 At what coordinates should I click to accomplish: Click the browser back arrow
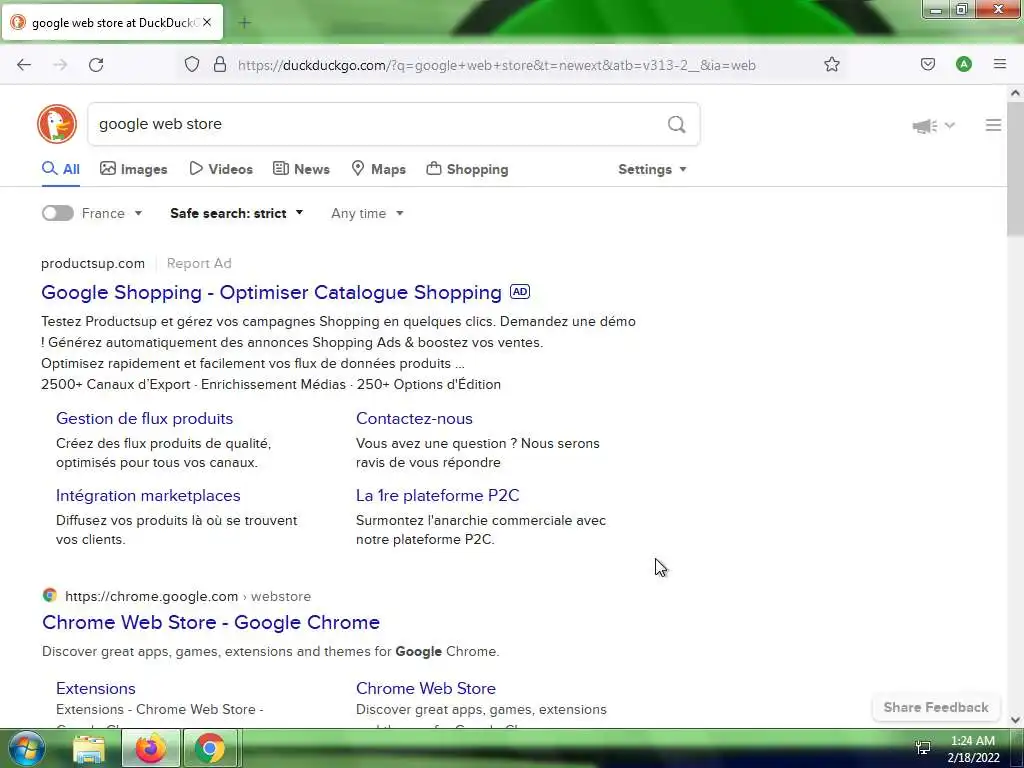point(24,65)
